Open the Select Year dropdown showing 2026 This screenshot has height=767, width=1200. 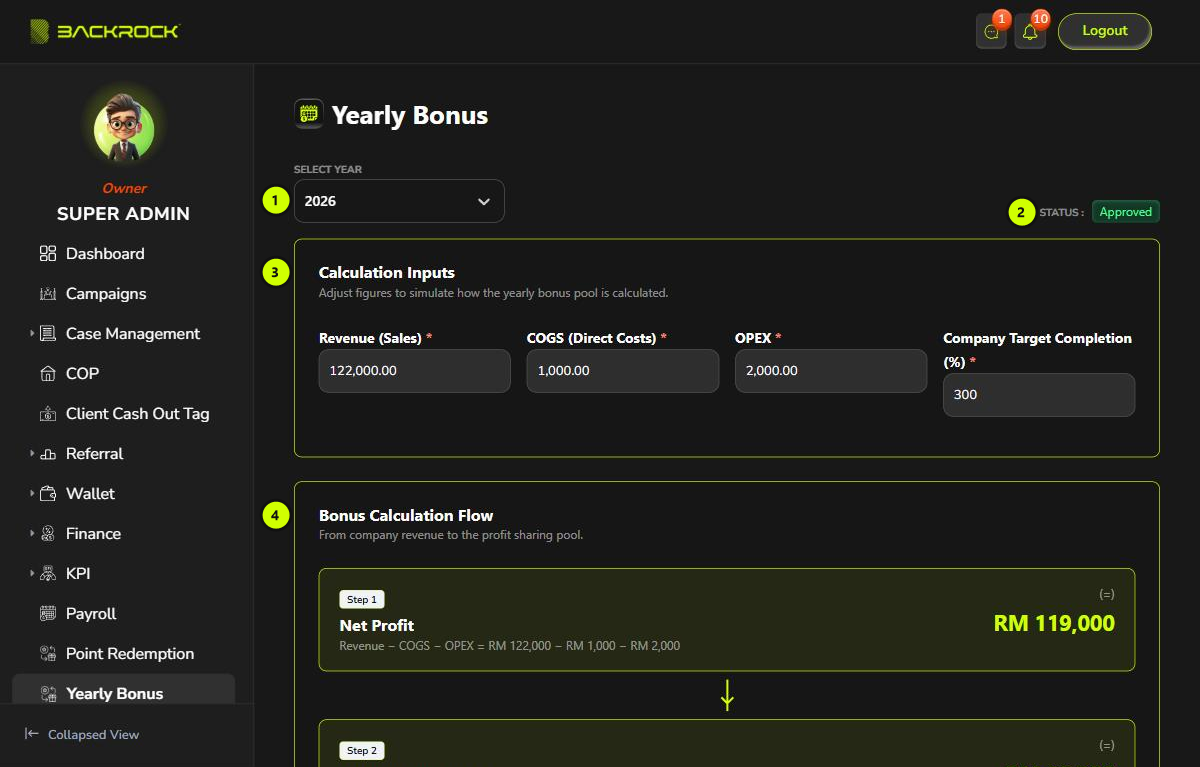tap(399, 201)
